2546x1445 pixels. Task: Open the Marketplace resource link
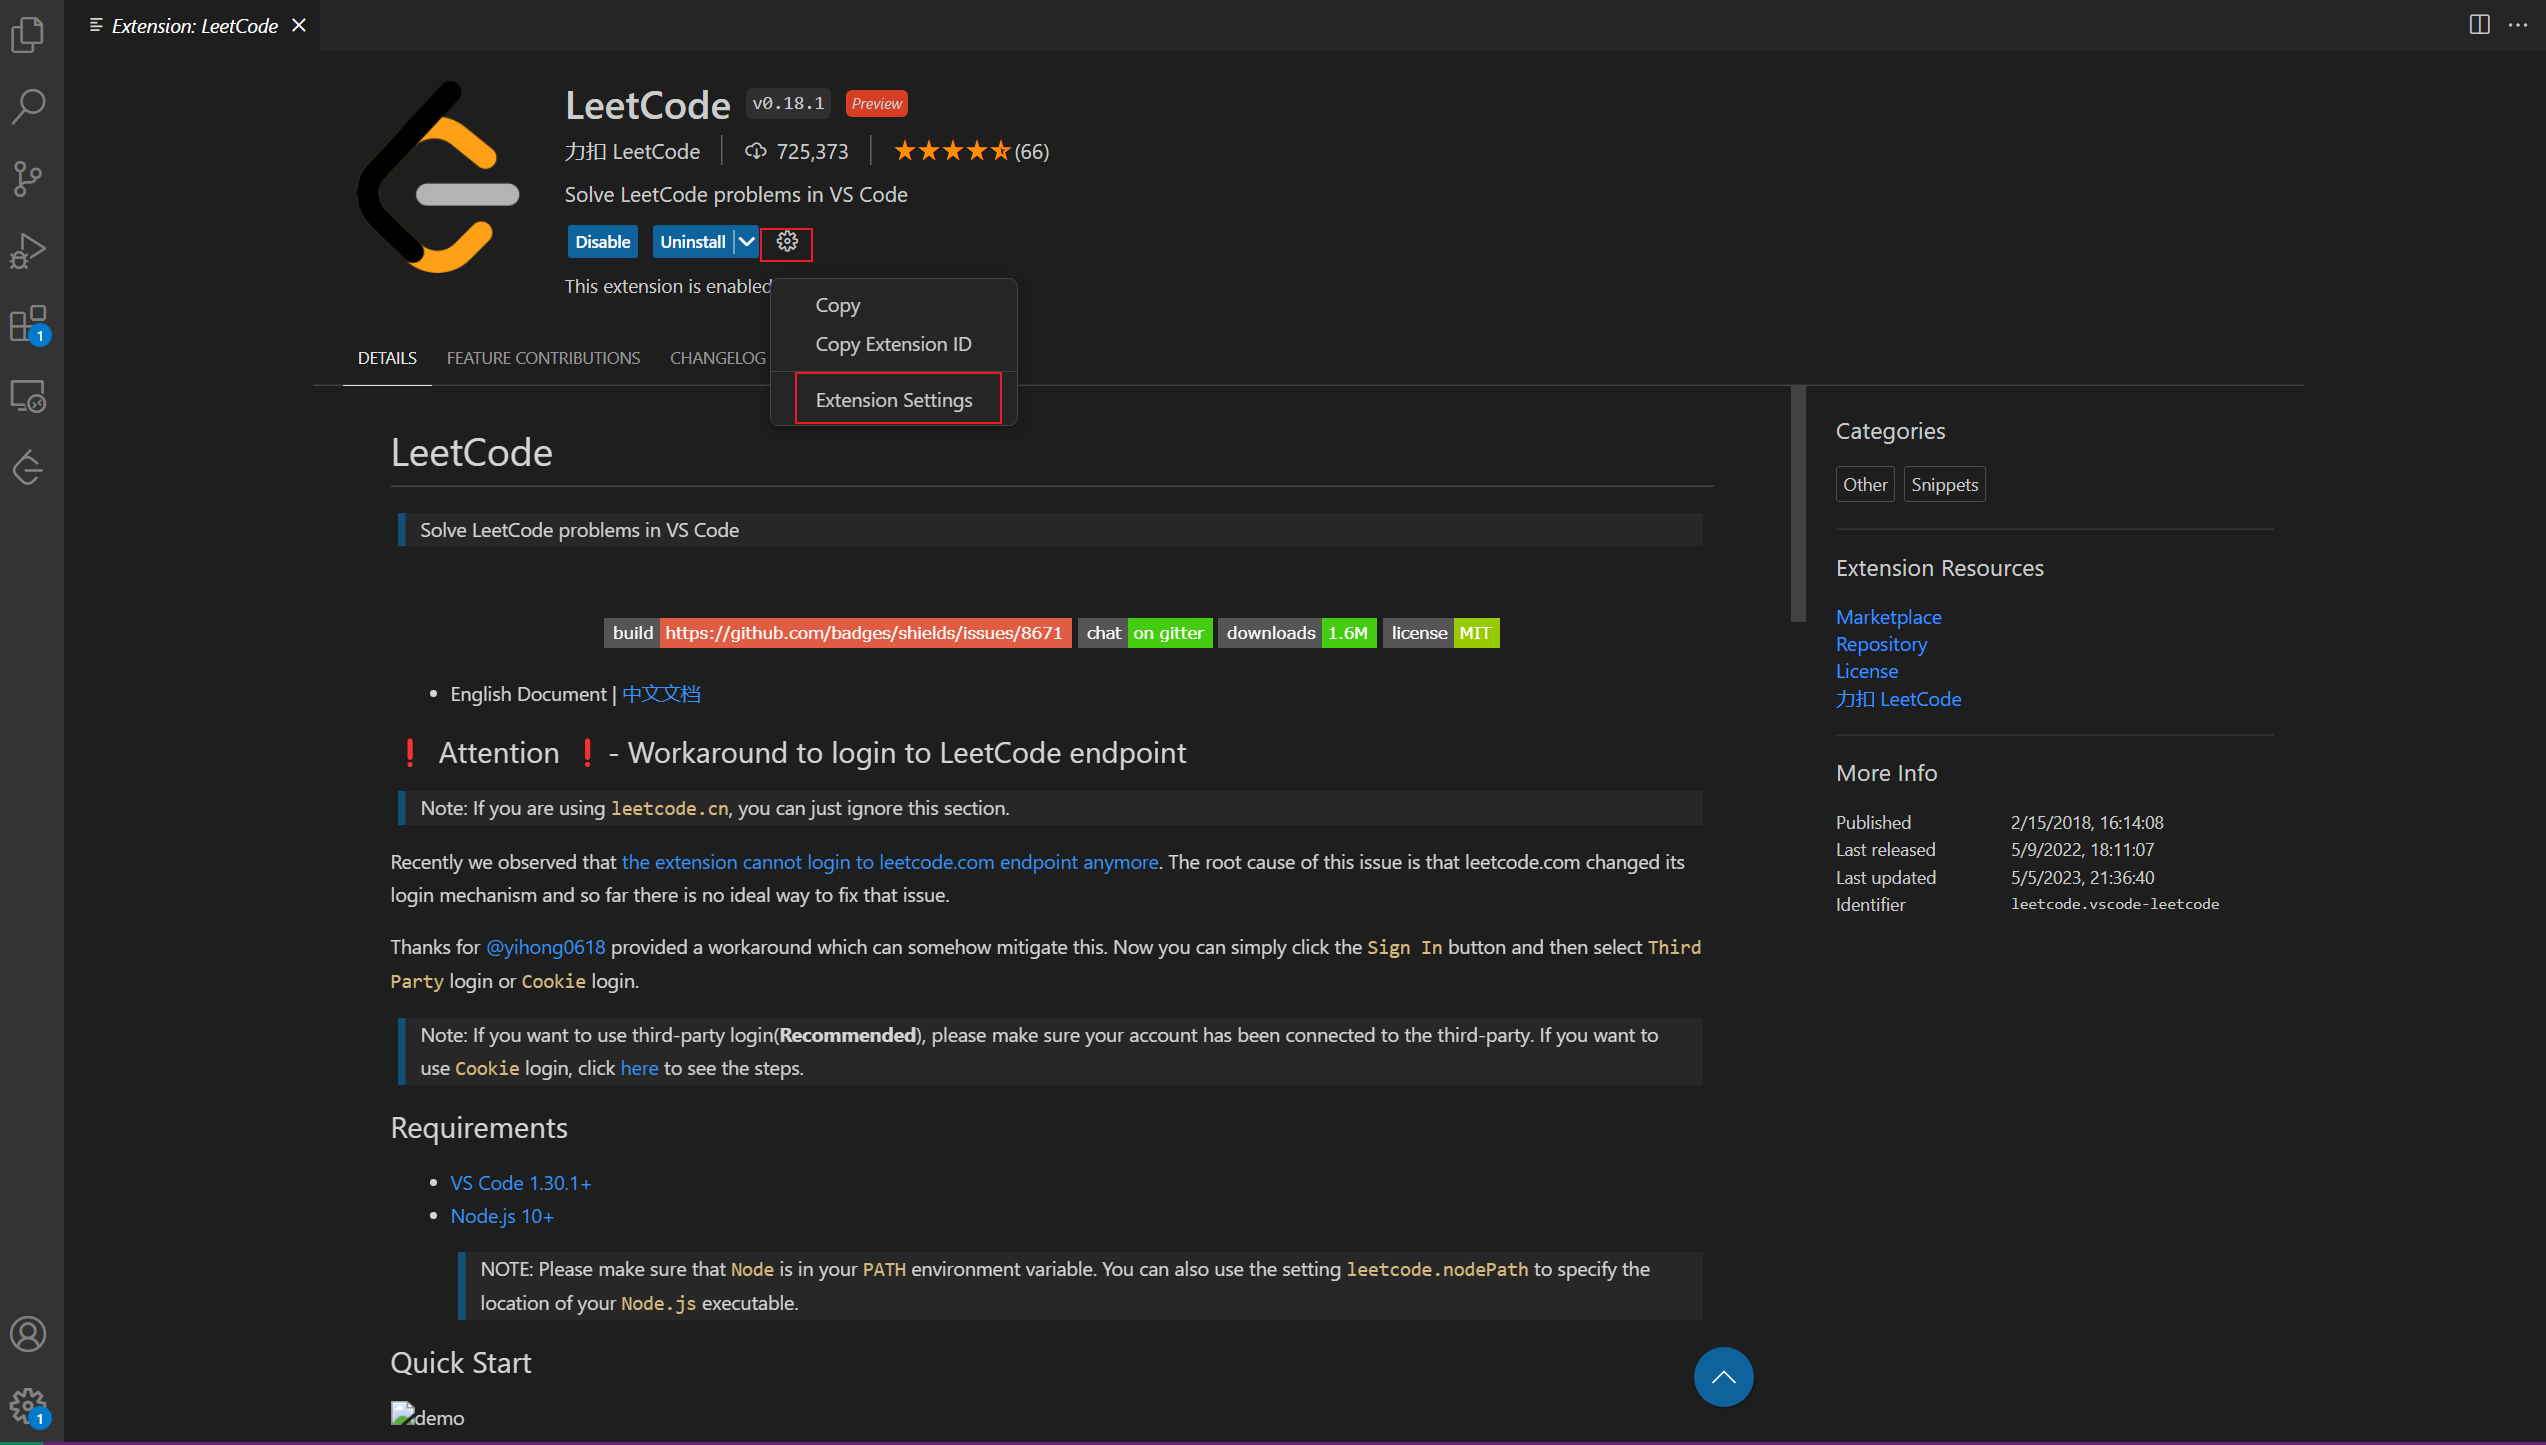tap(1888, 617)
